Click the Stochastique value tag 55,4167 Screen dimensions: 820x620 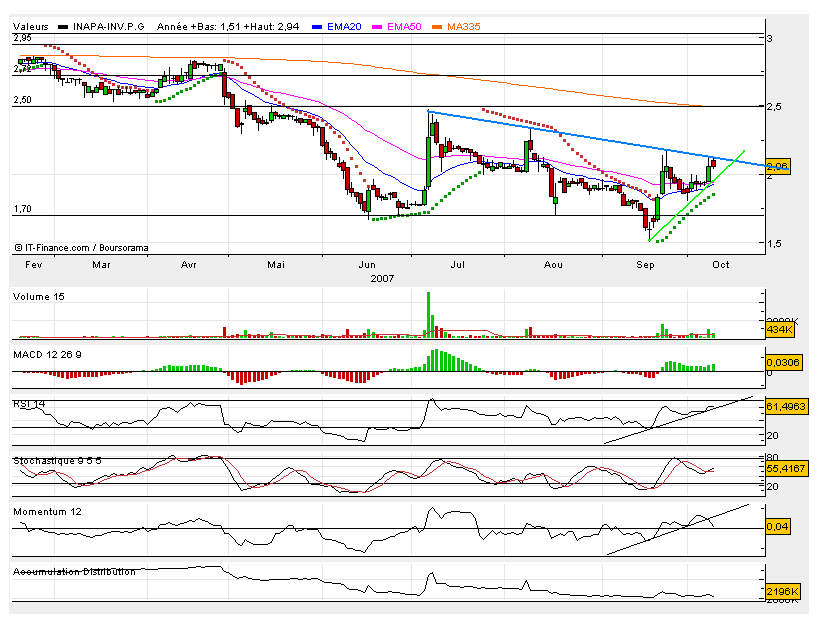coord(786,468)
